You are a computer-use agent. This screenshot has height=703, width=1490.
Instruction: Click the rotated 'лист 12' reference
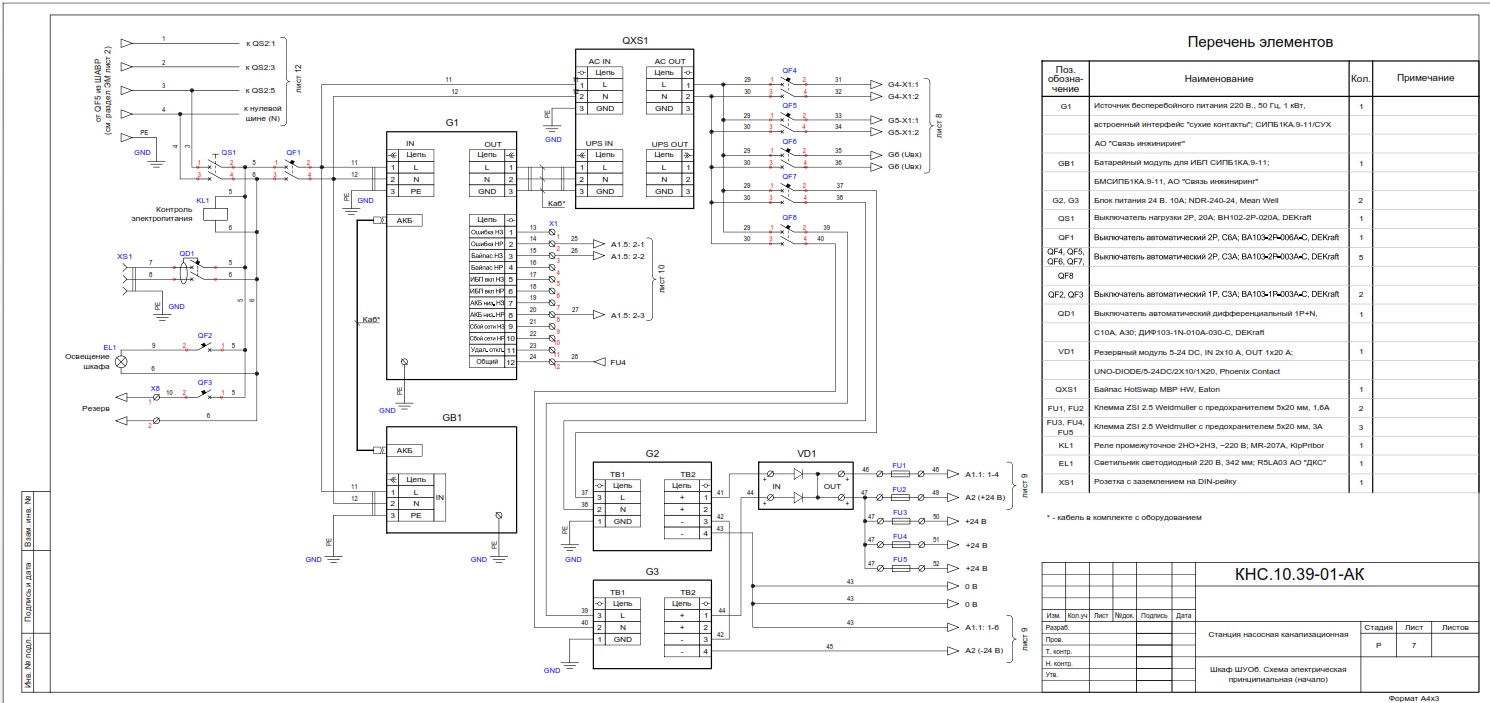coord(298,80)
